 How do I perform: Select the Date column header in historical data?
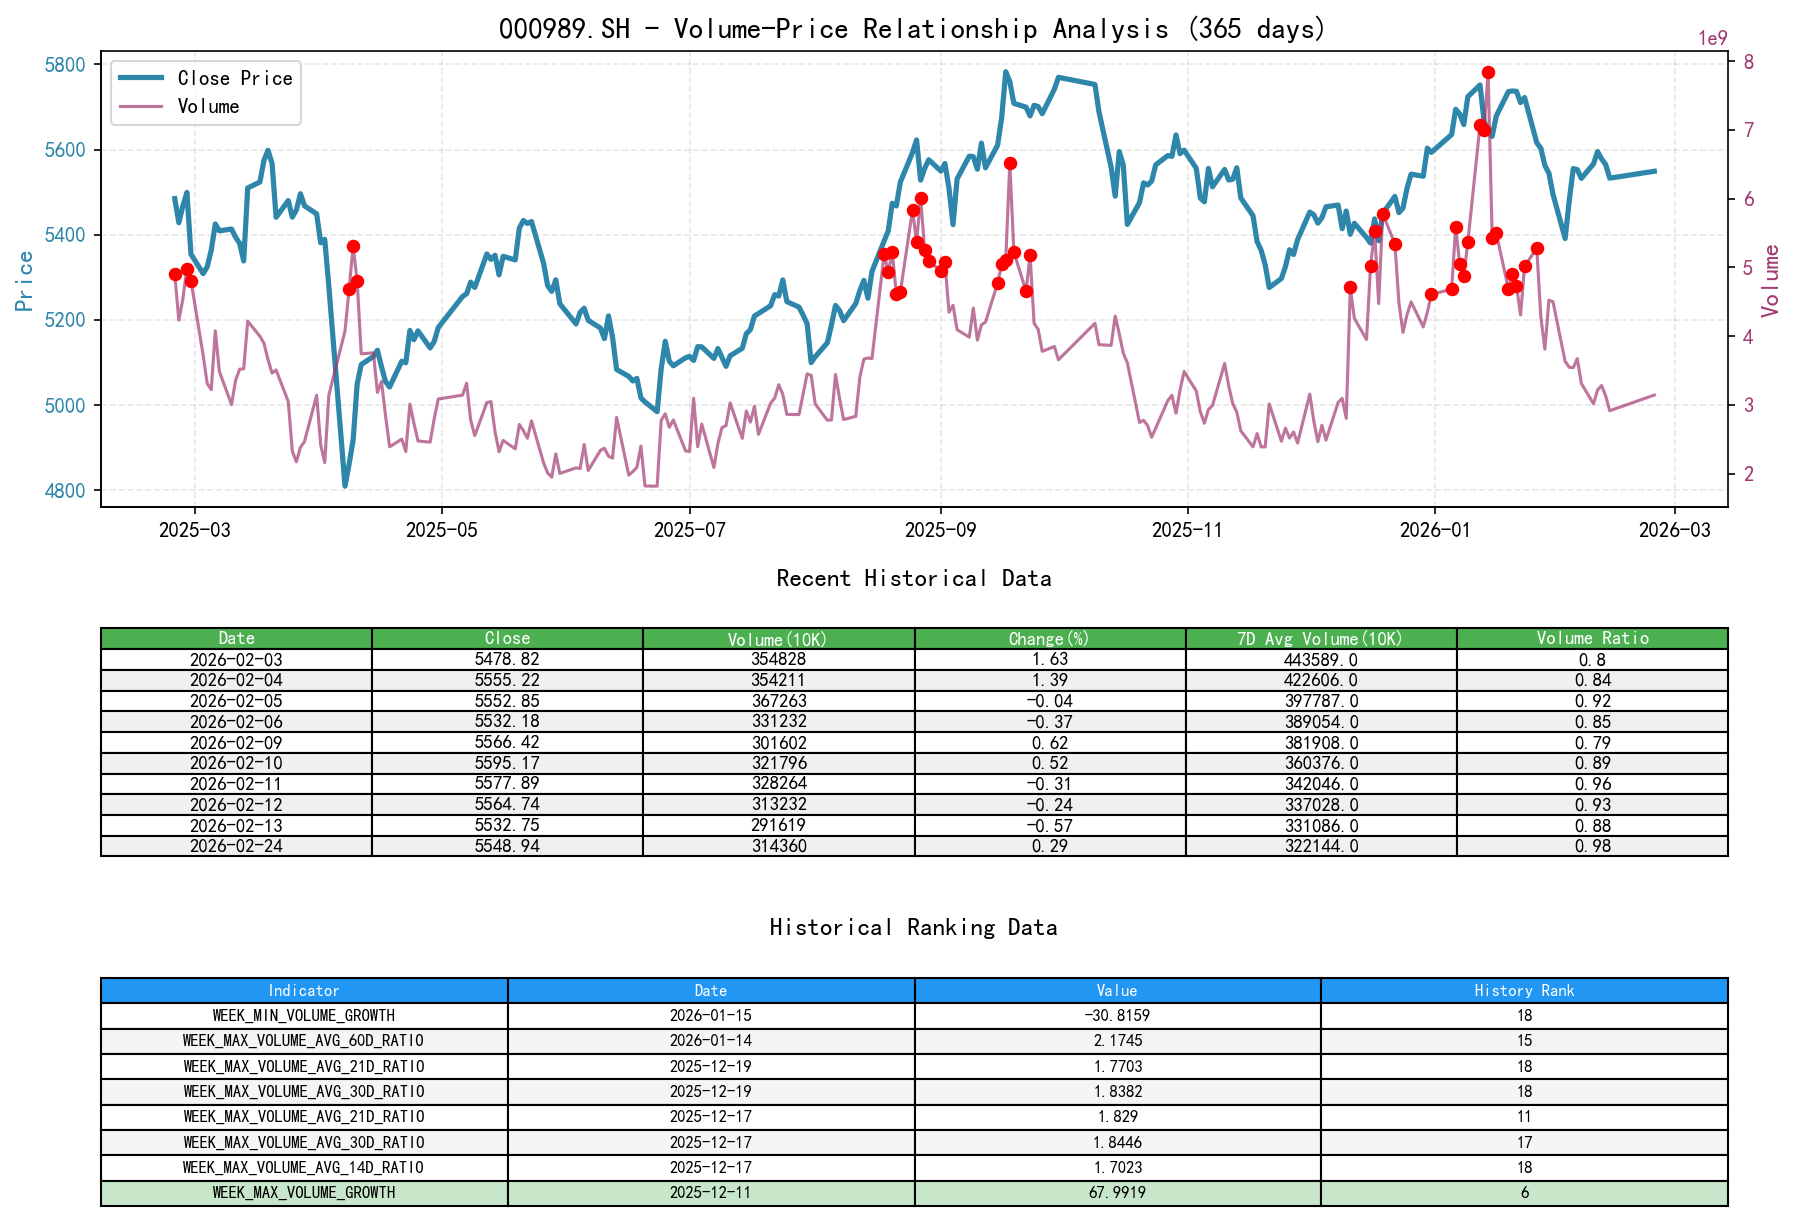coord(236,638)
